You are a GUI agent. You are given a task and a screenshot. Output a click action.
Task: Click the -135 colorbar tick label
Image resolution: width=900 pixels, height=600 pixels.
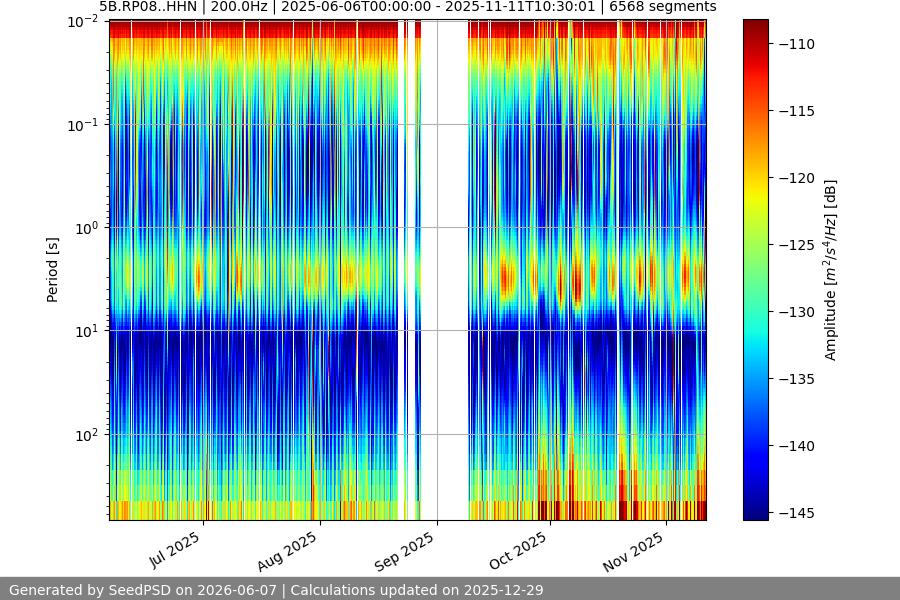click(x=797, y=380)
